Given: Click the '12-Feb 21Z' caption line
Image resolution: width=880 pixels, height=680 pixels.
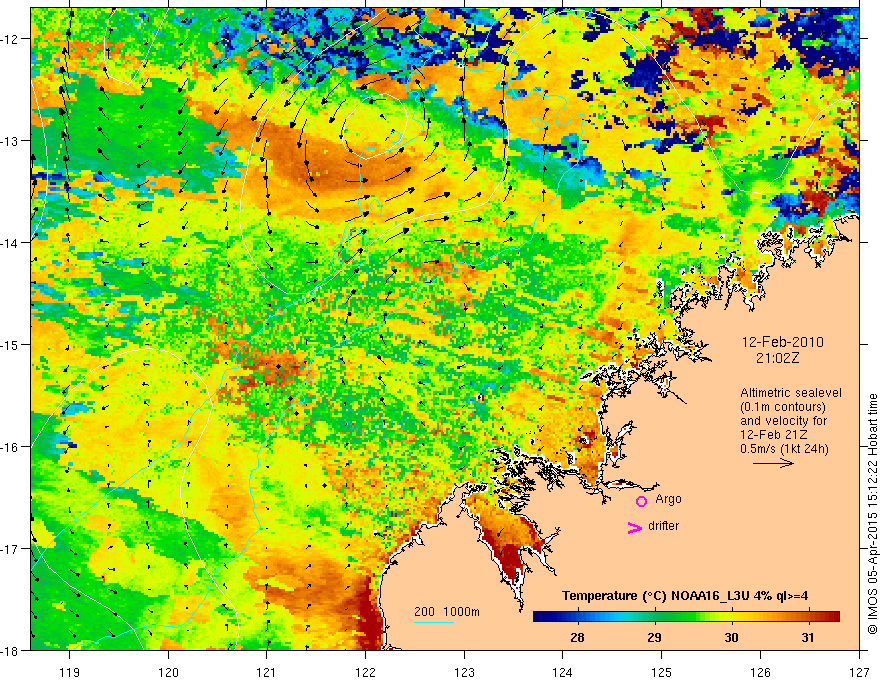Looking at the screenshot, I should (771, 435).
